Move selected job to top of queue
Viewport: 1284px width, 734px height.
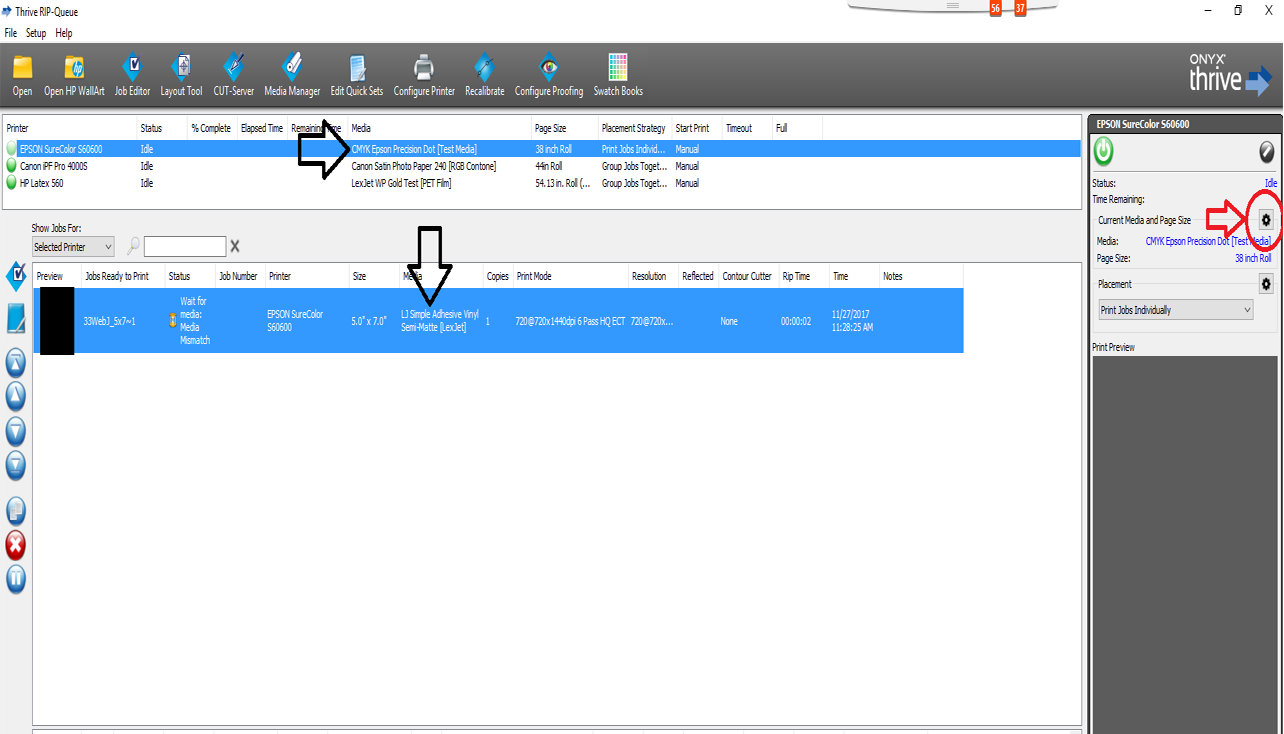pyautogui.click(x=16, y=362)
